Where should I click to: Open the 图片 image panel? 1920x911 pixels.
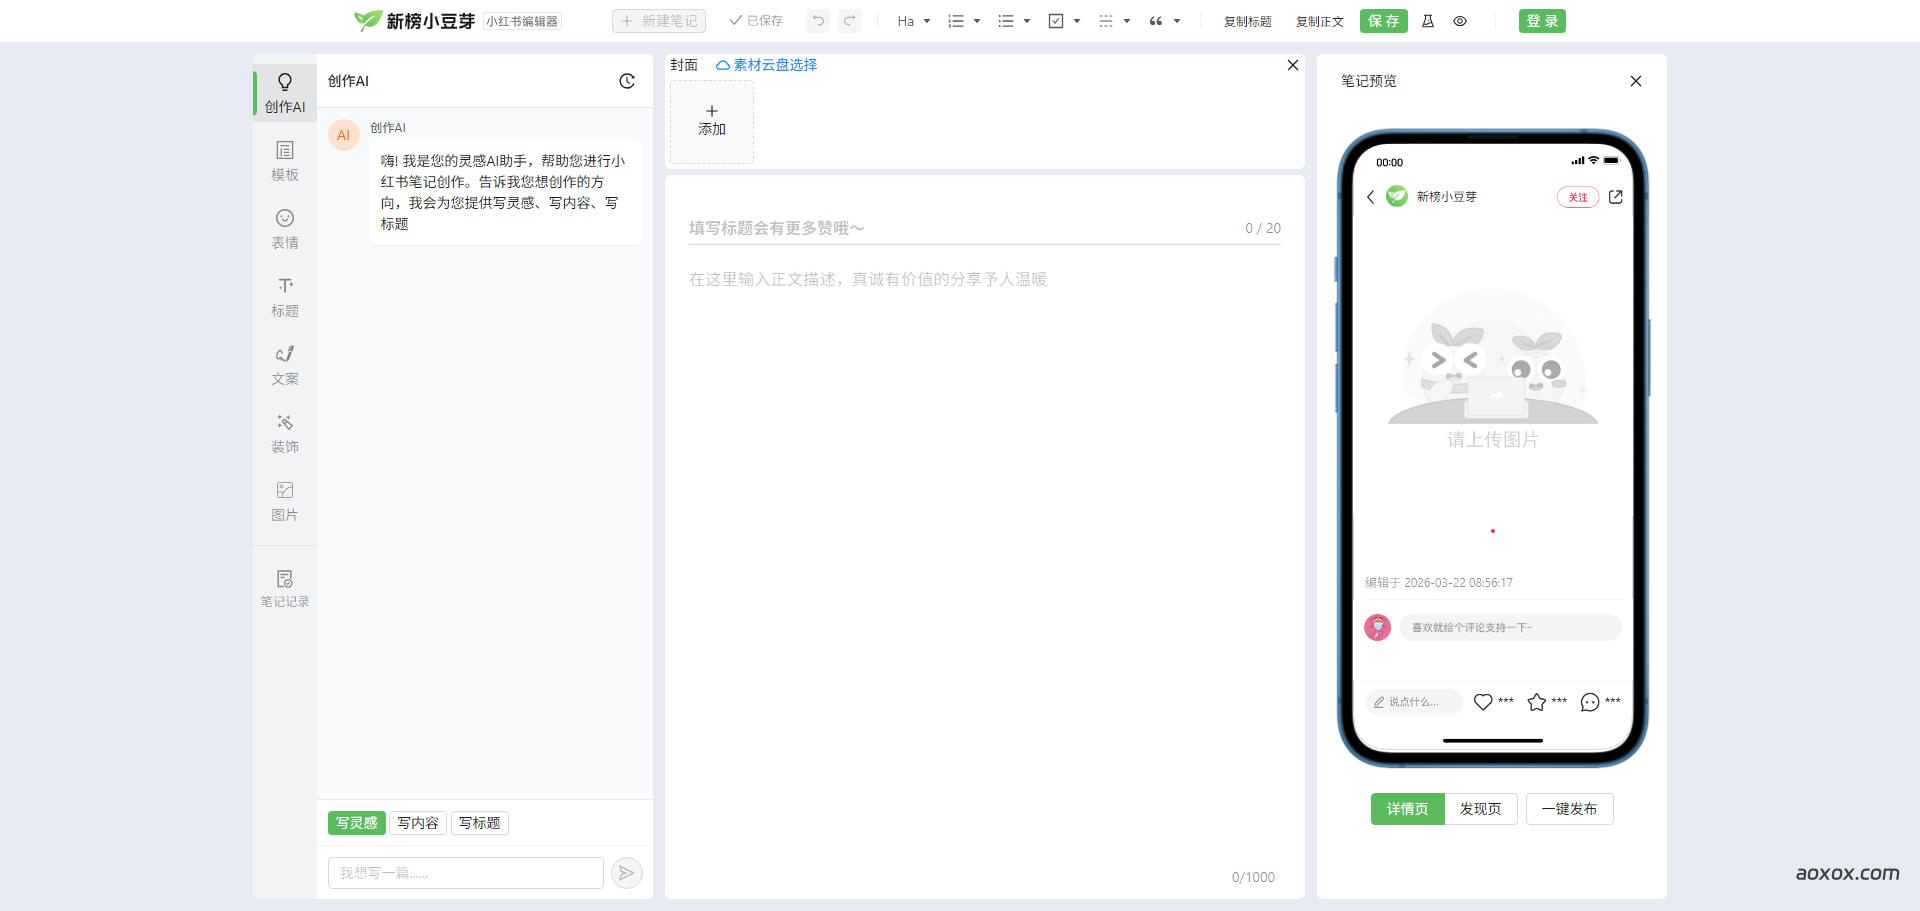pos(285,501)
